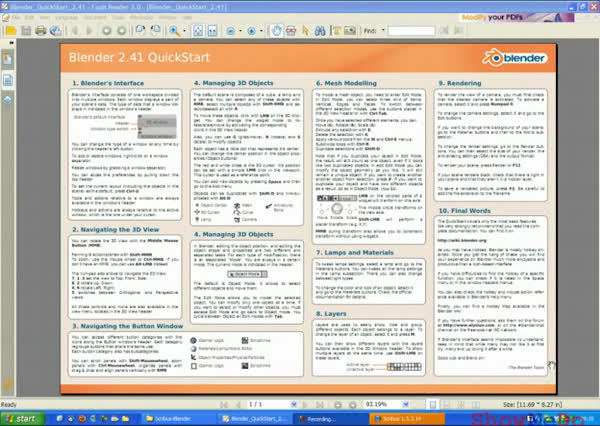This screenshot has height=426, width=600.
Task: Click the Find Next button
Action: [458, 31]
